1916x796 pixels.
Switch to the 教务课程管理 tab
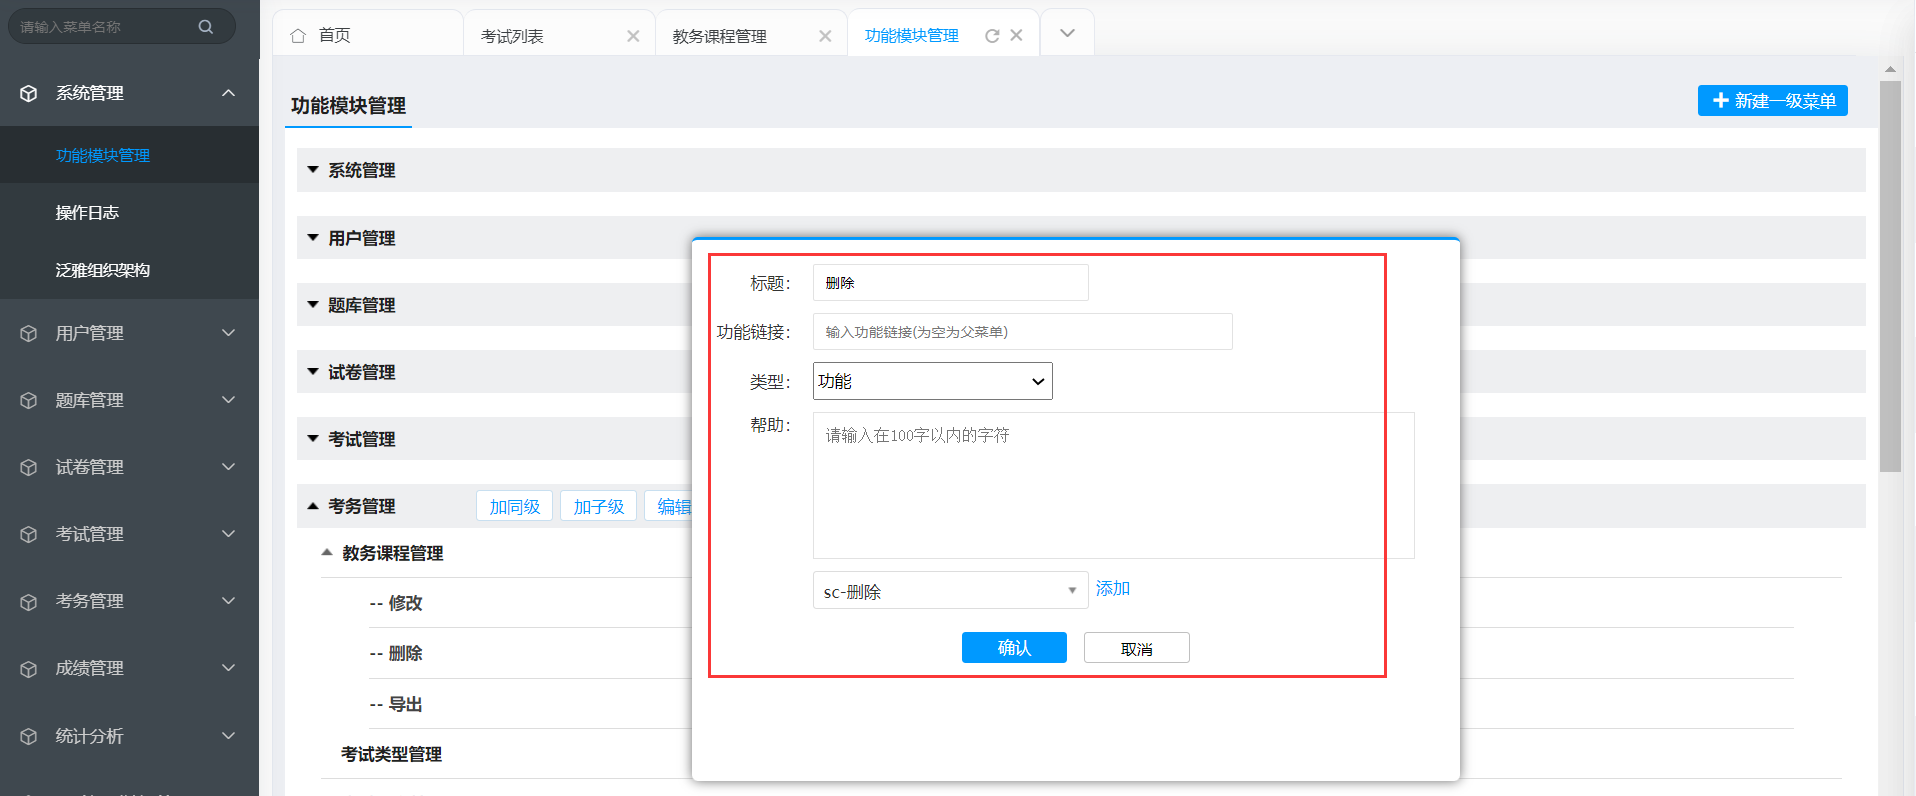tap(720, 36)
